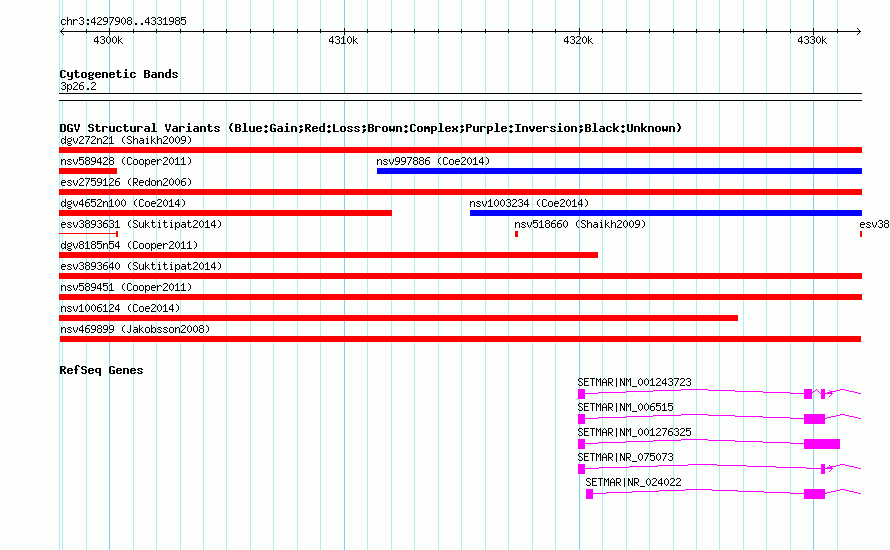Click the red bar for esv3893640
The image size is (890, 550).
pos(460,276)
